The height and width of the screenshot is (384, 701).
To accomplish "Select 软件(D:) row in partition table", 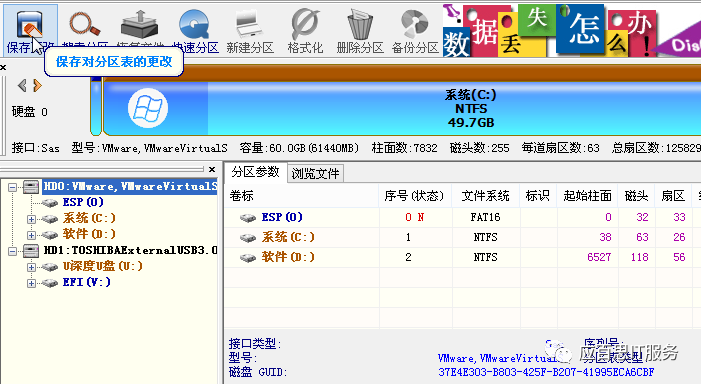I will click(463, 257).
